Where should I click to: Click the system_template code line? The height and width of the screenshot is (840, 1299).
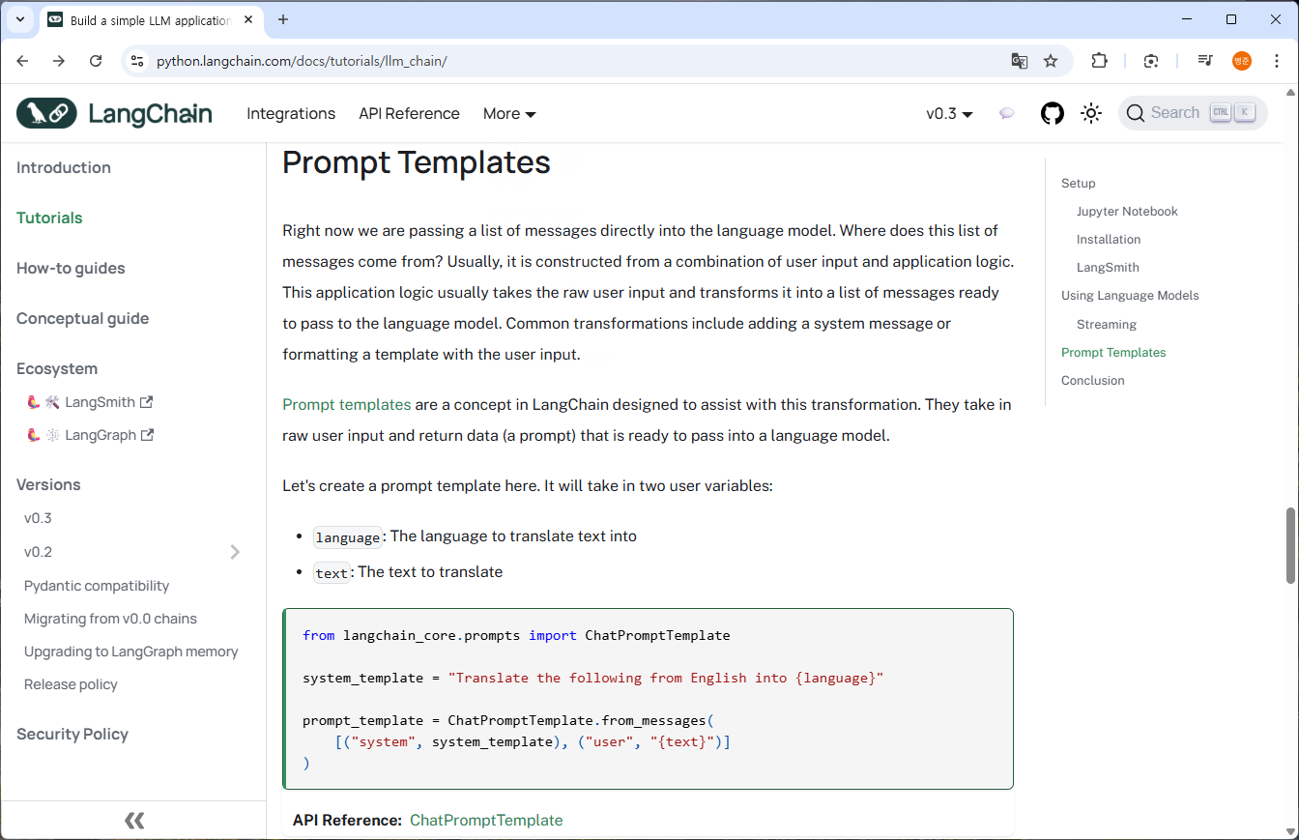[593, 678]
